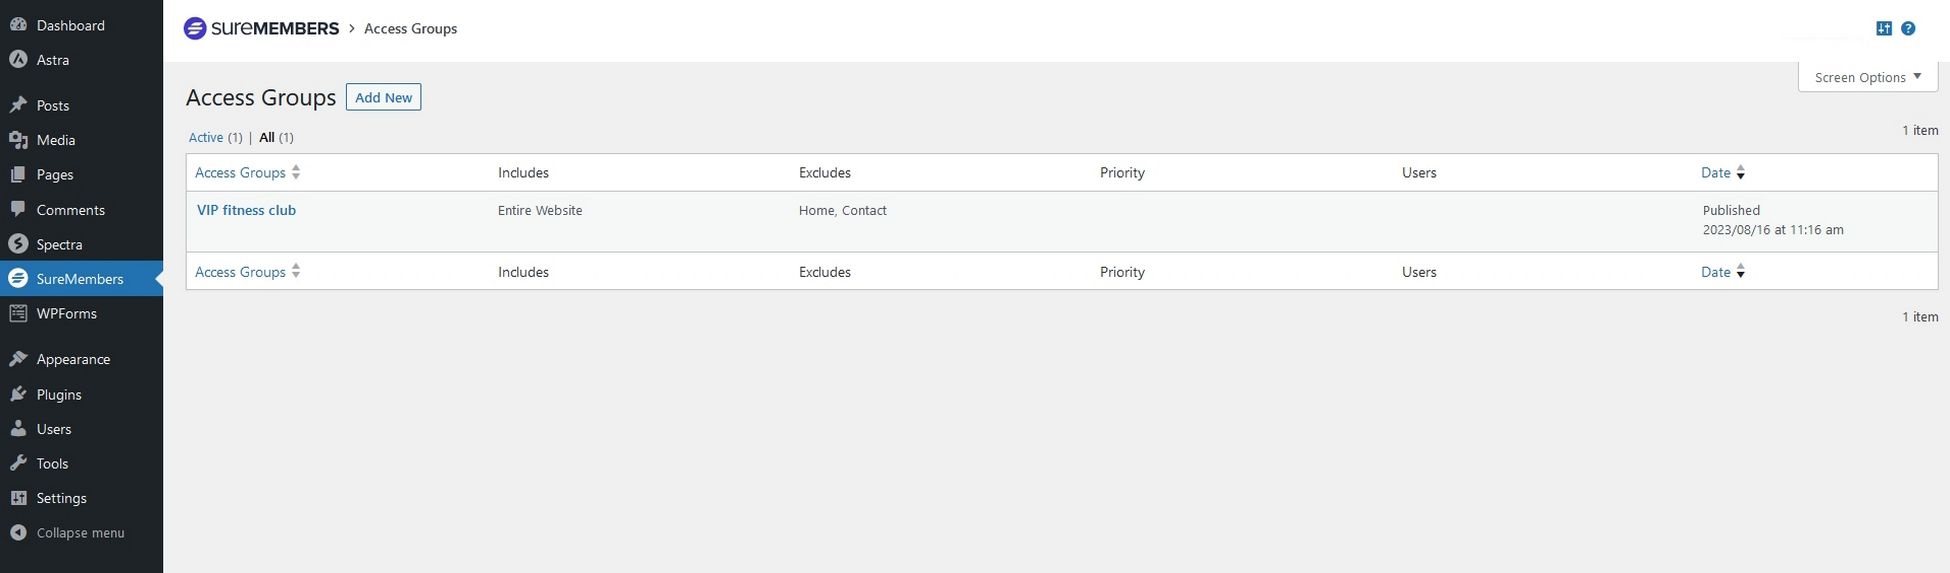Click the Media sidebar icon
This screenshot has height=573, width=1950.
coord(18,140)
